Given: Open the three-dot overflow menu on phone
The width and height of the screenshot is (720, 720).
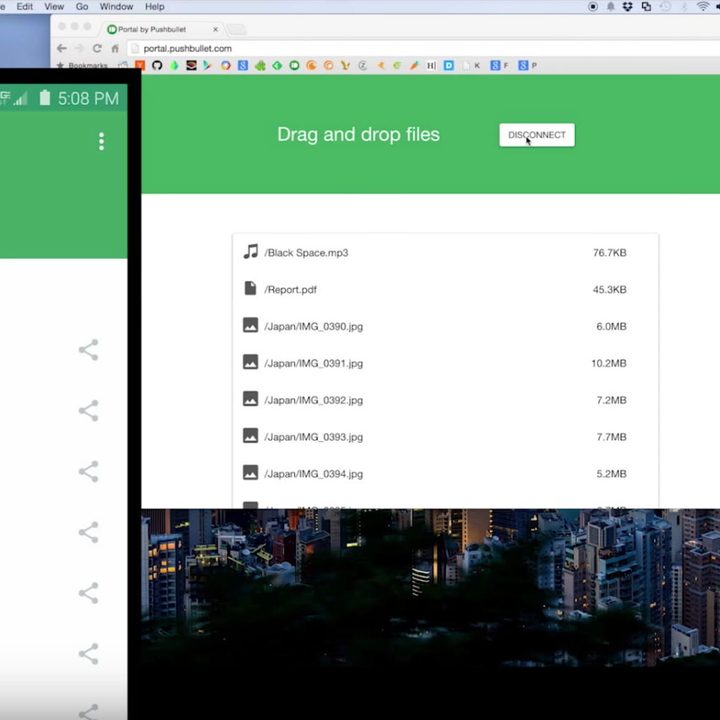Looking at the screenshot, I should pyautogui.click(x=101, y=141).
